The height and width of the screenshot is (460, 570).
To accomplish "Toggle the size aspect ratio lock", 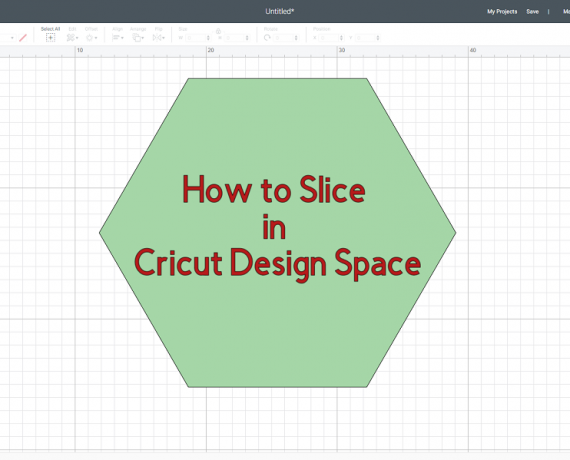I will coord(218,31).
